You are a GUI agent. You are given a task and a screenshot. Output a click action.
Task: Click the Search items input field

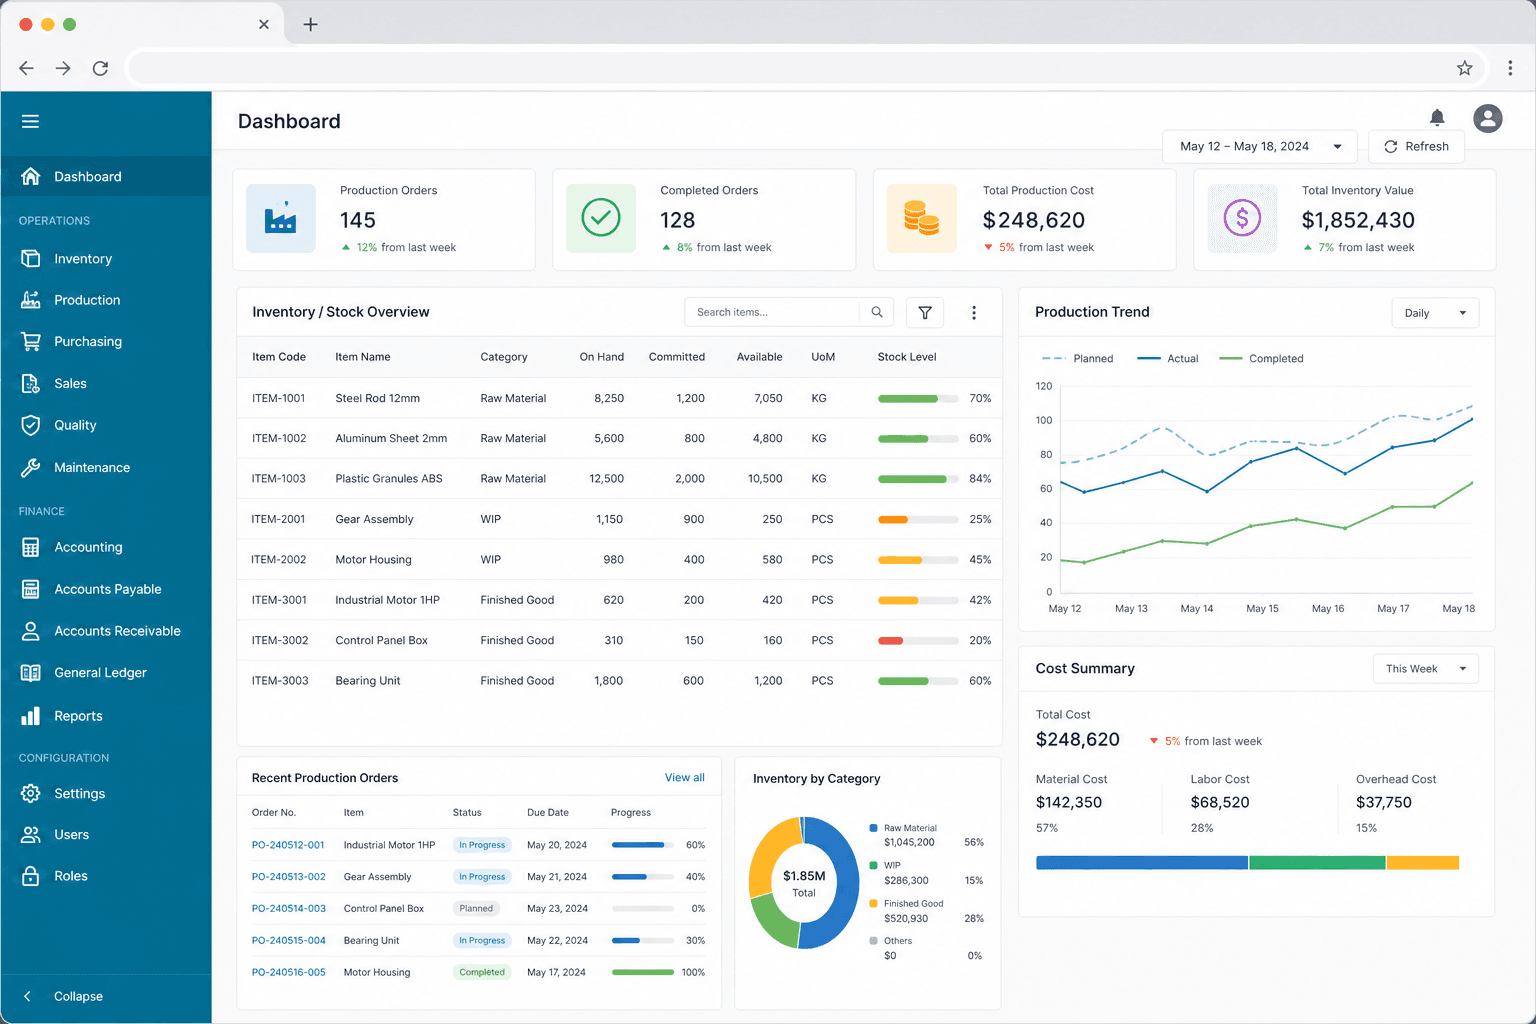[772, 312]
